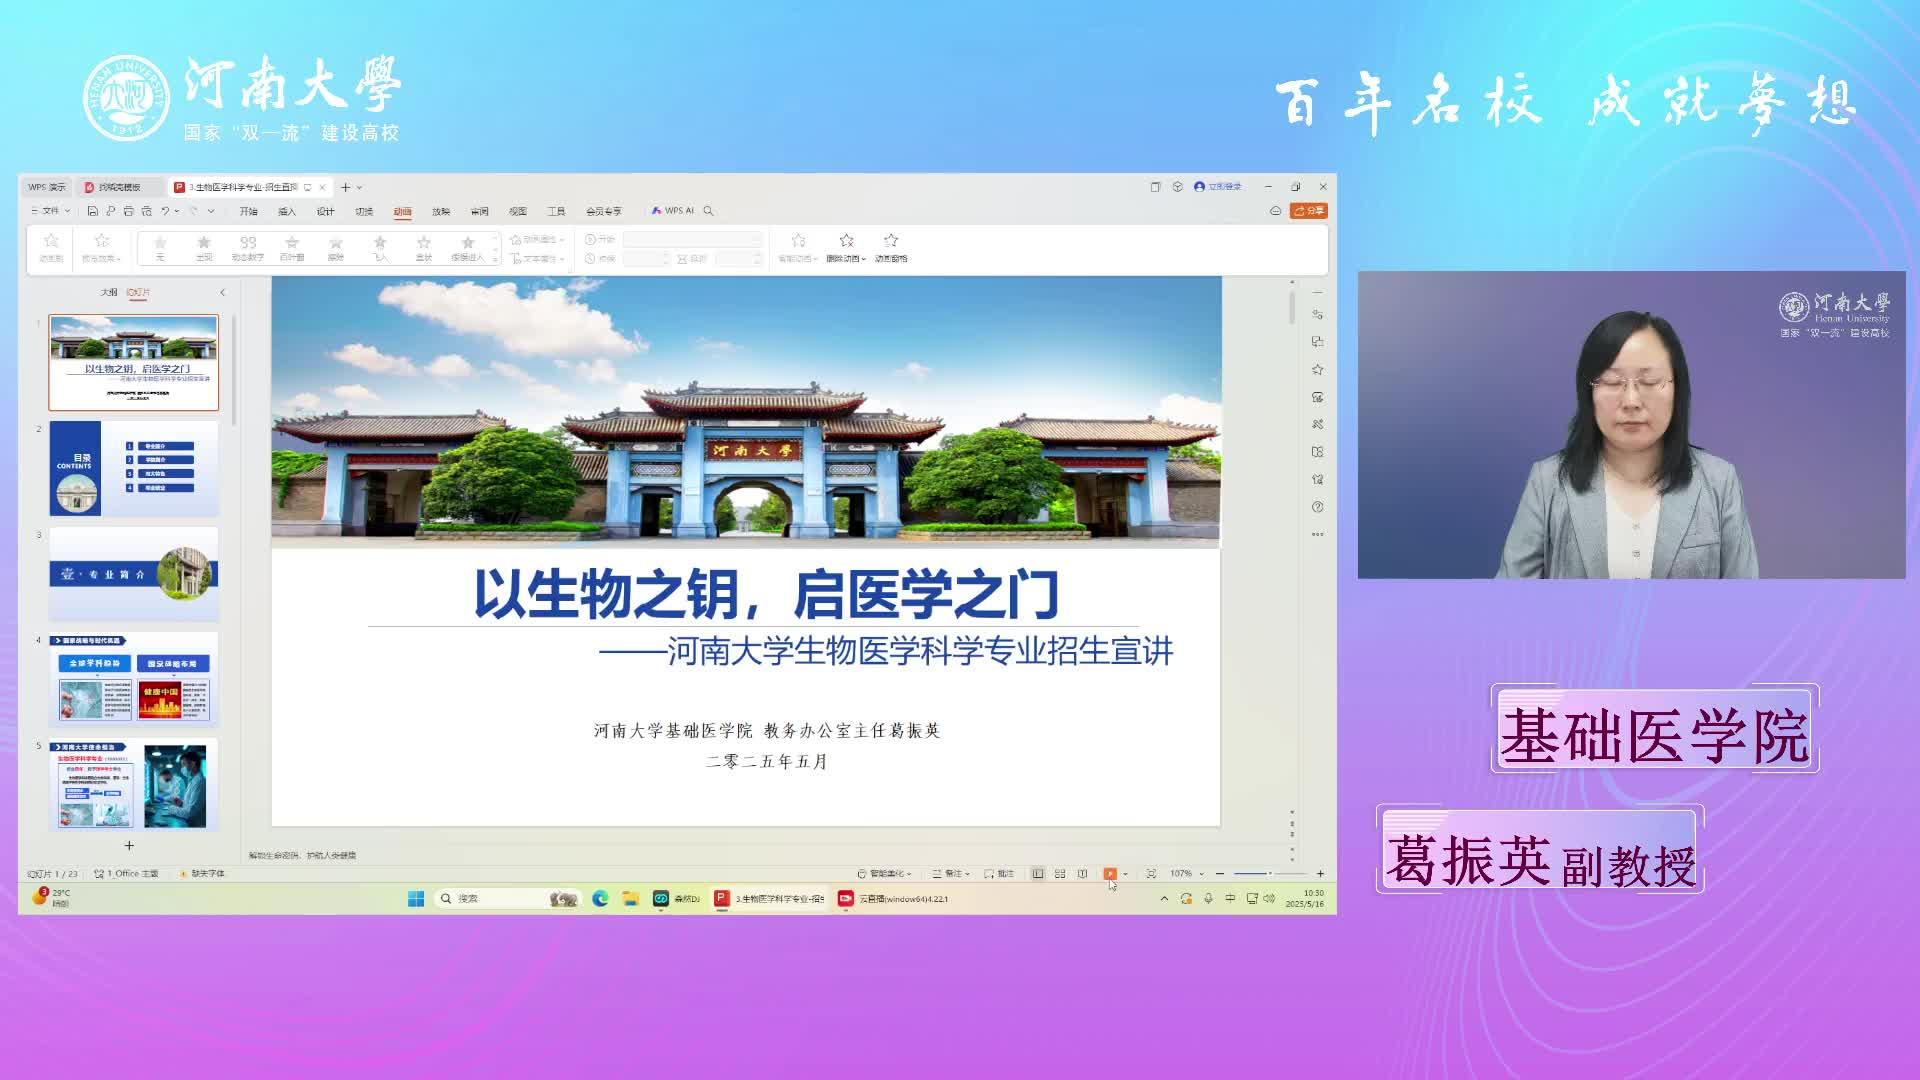1920x1080 pixels.
Task: Click the print icon in the quick toolbar
Action: (x=128, y=211)
